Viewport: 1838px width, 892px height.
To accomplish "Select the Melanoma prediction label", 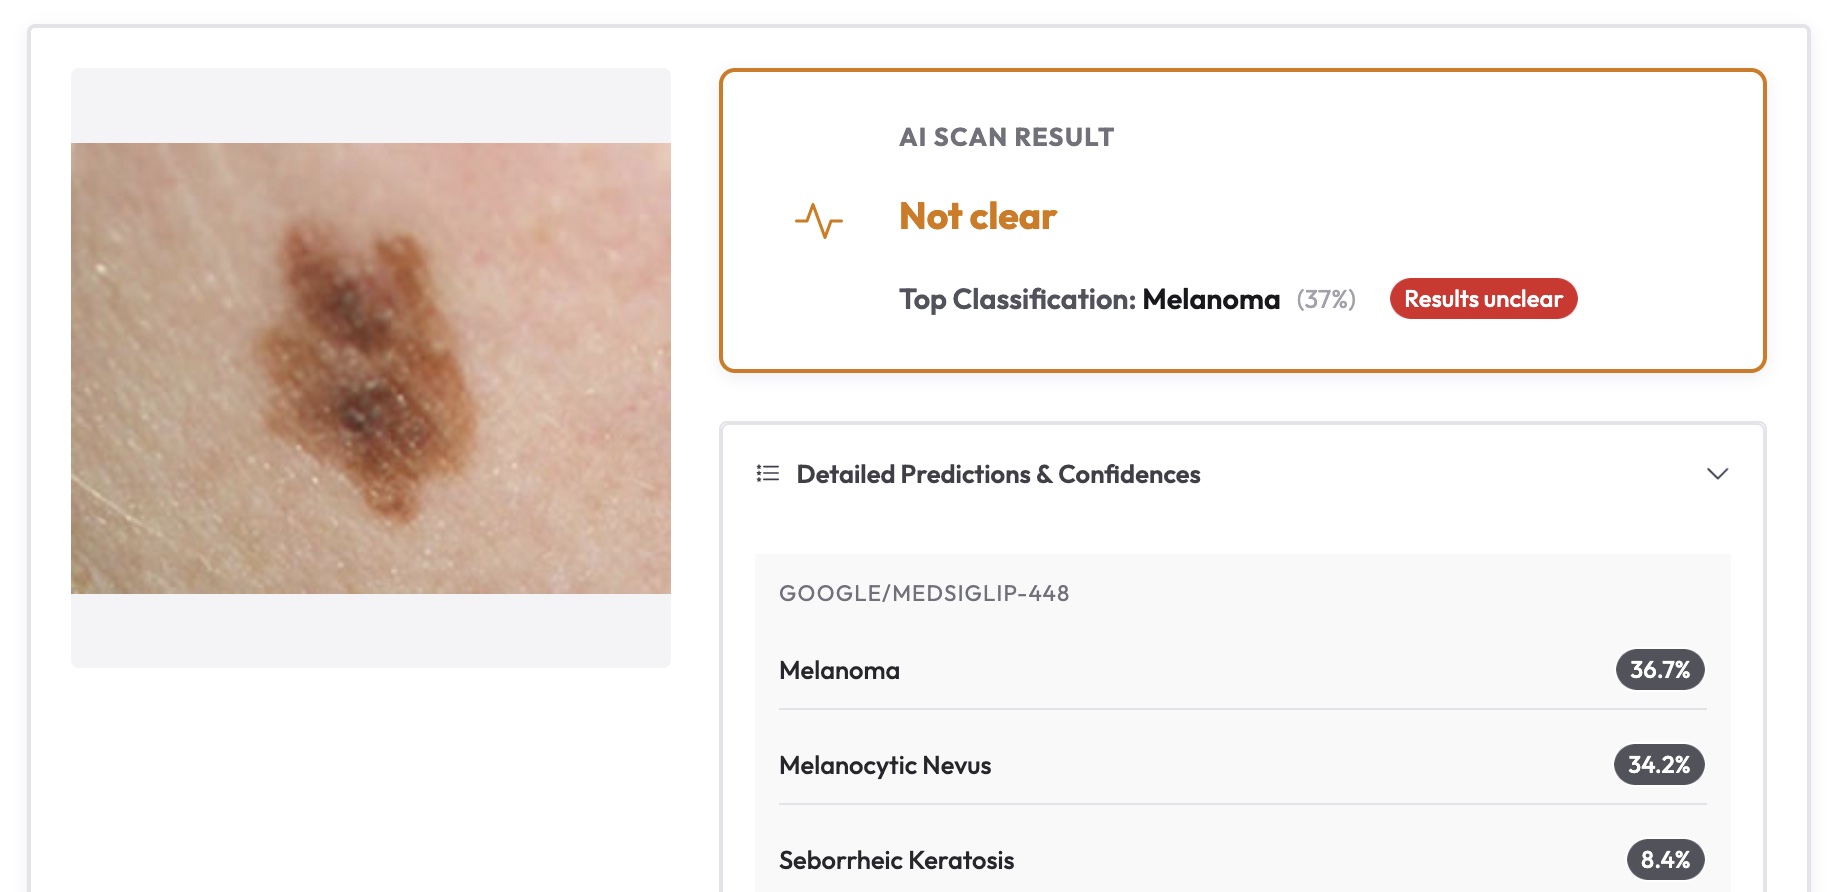I will (839, 671).
